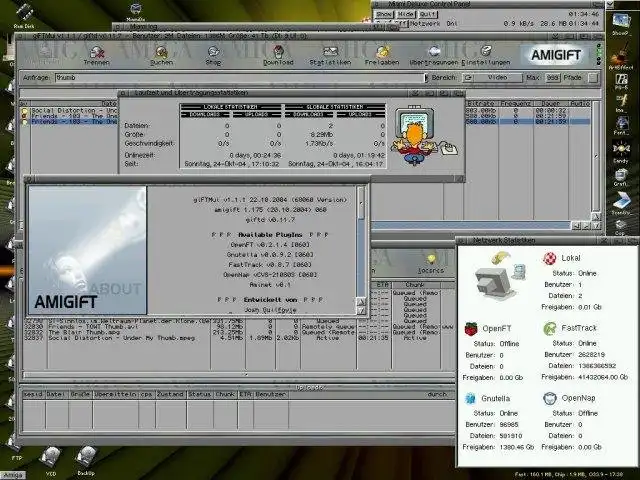
Task: Click "gIFTMui v1.1.1" version line in About
Action: coord(270,200)
